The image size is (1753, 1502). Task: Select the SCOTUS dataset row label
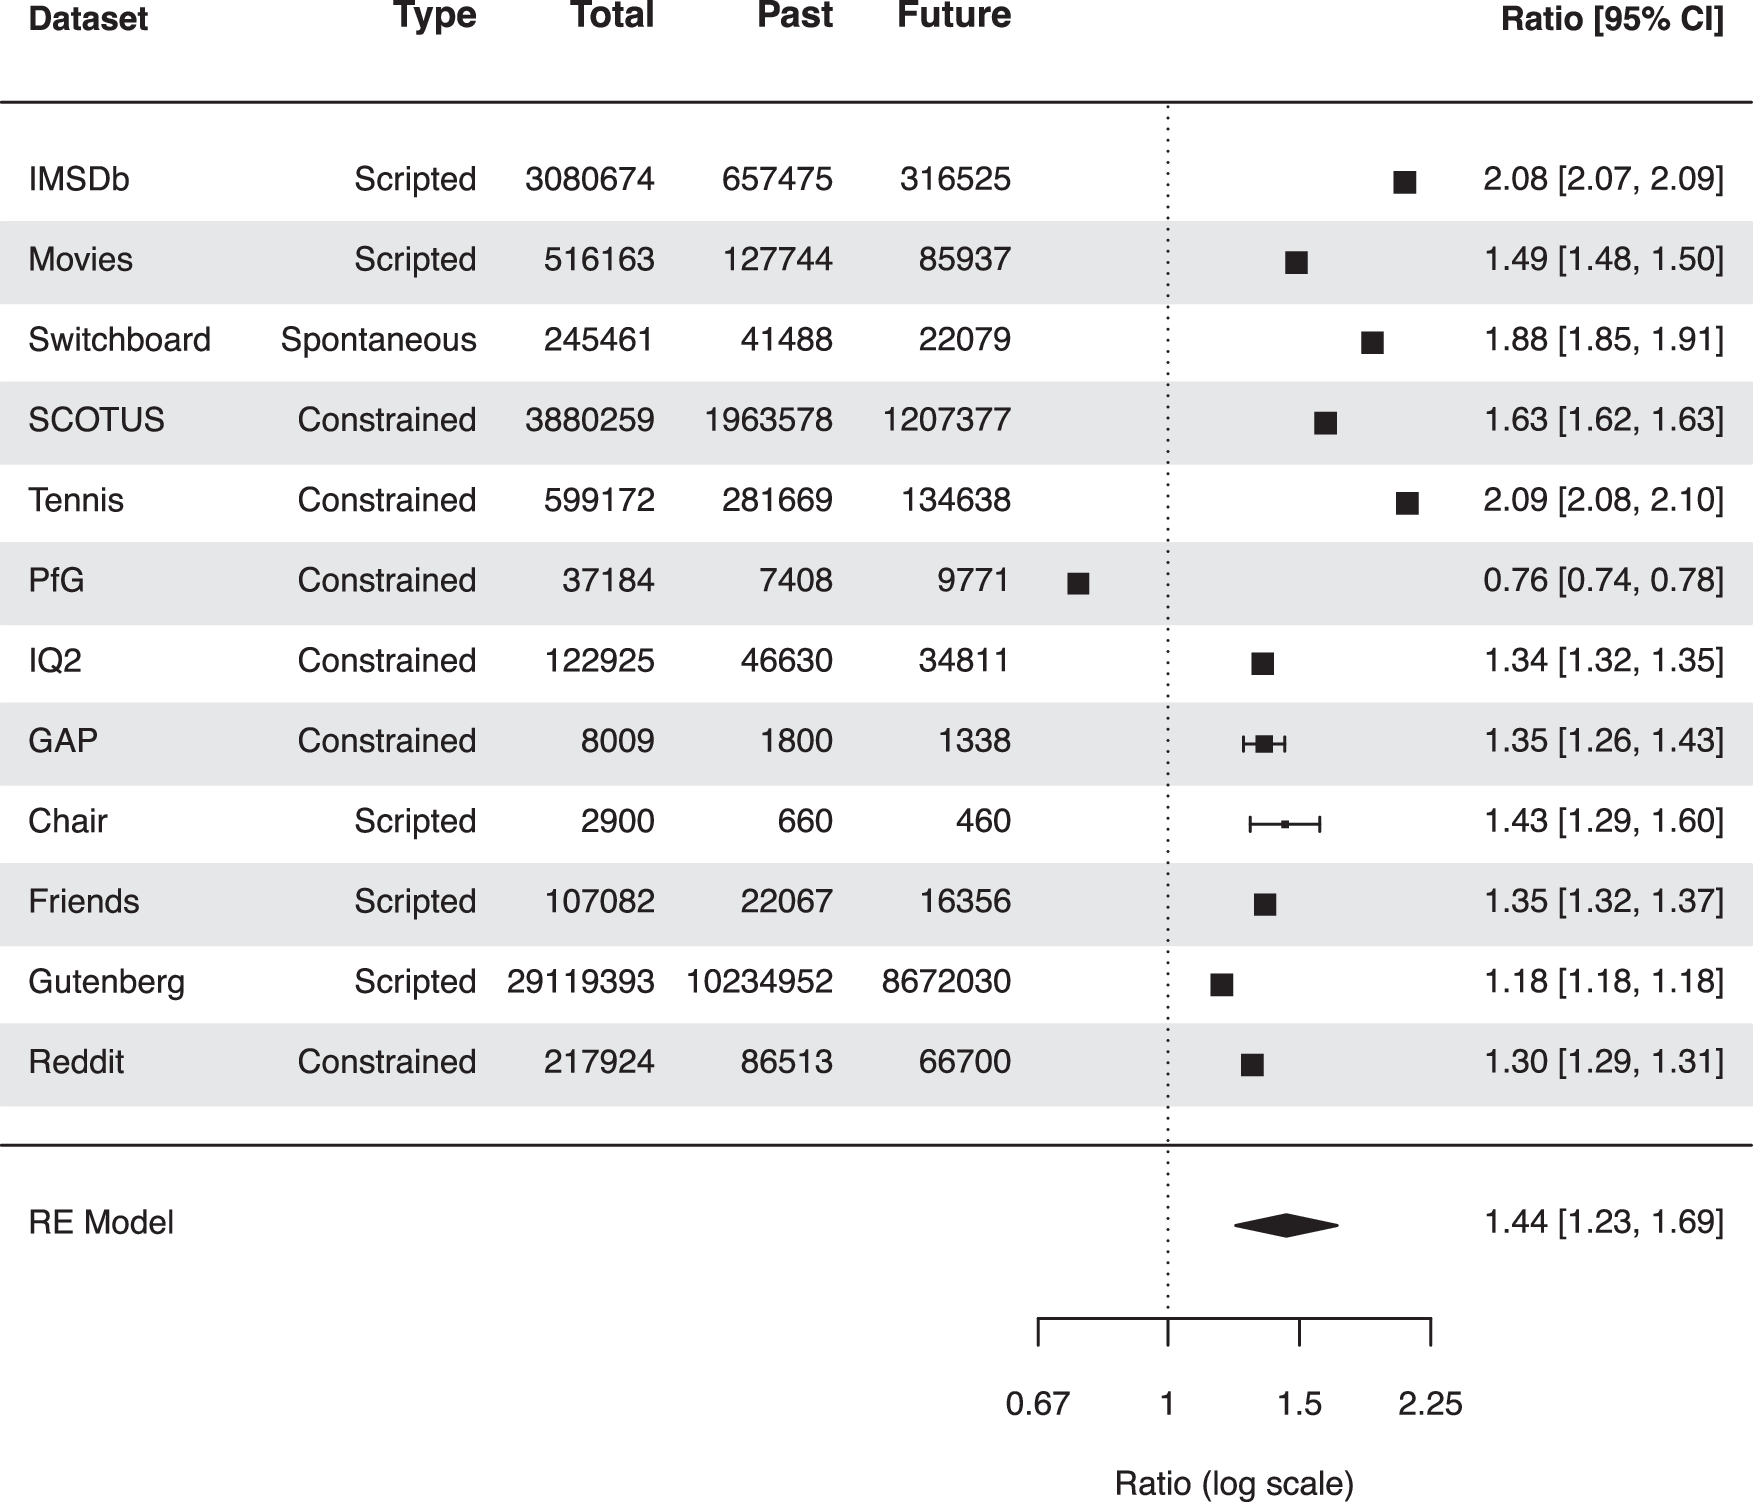coord(96,420)
